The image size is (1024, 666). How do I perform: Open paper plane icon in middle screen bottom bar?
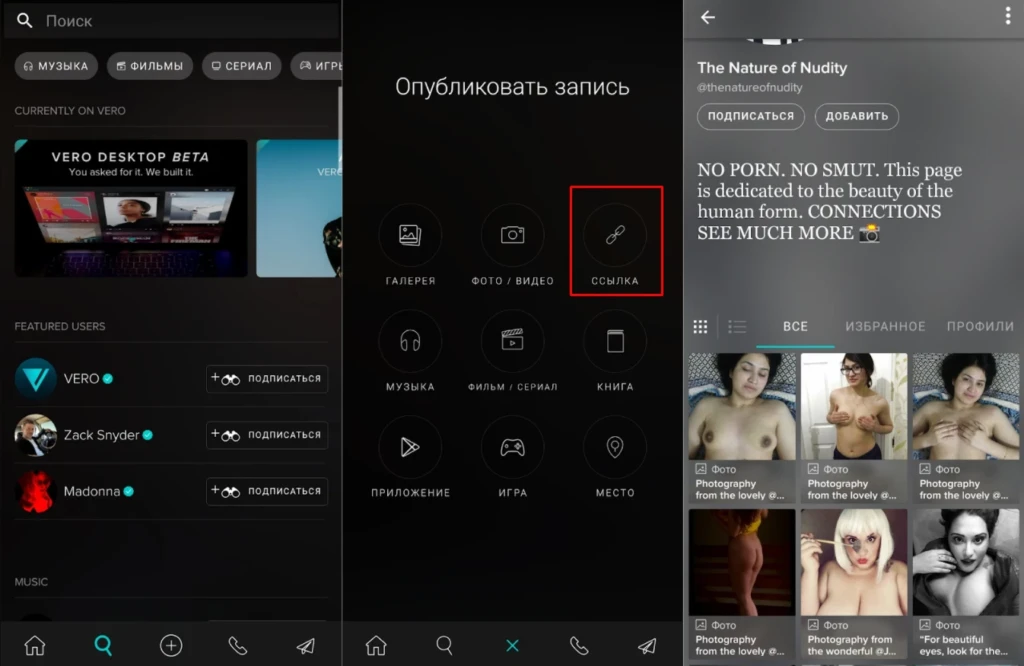click(647, 646)
